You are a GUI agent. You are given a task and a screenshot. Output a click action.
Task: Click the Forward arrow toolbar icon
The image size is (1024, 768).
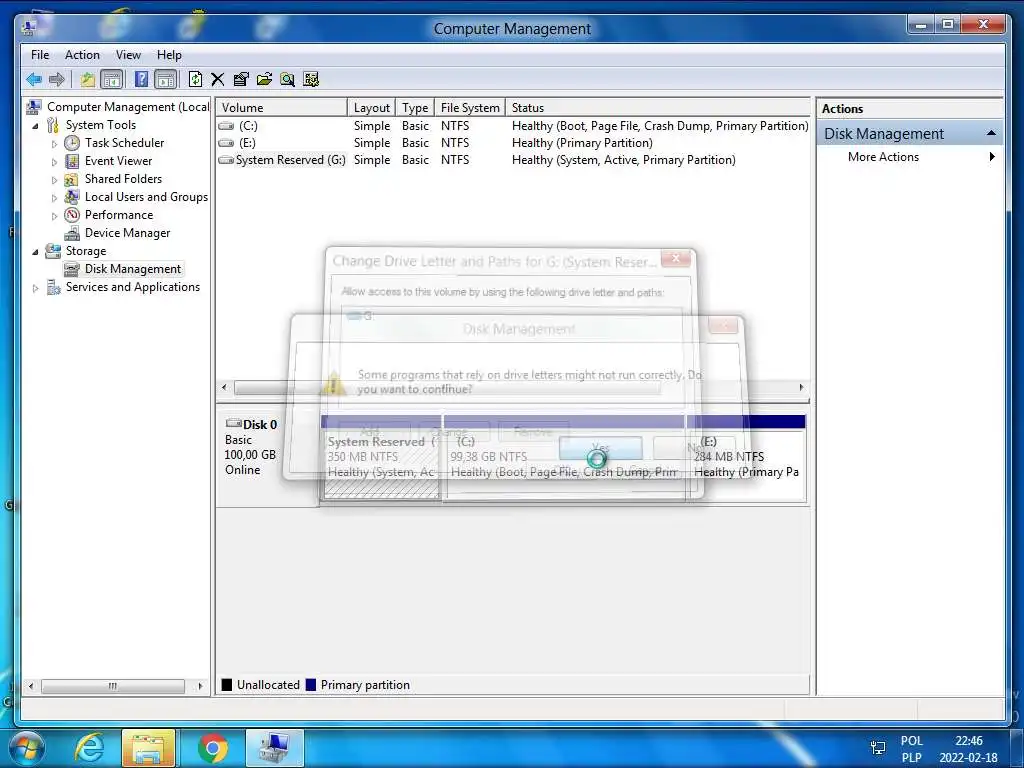(x=57, y=80)
